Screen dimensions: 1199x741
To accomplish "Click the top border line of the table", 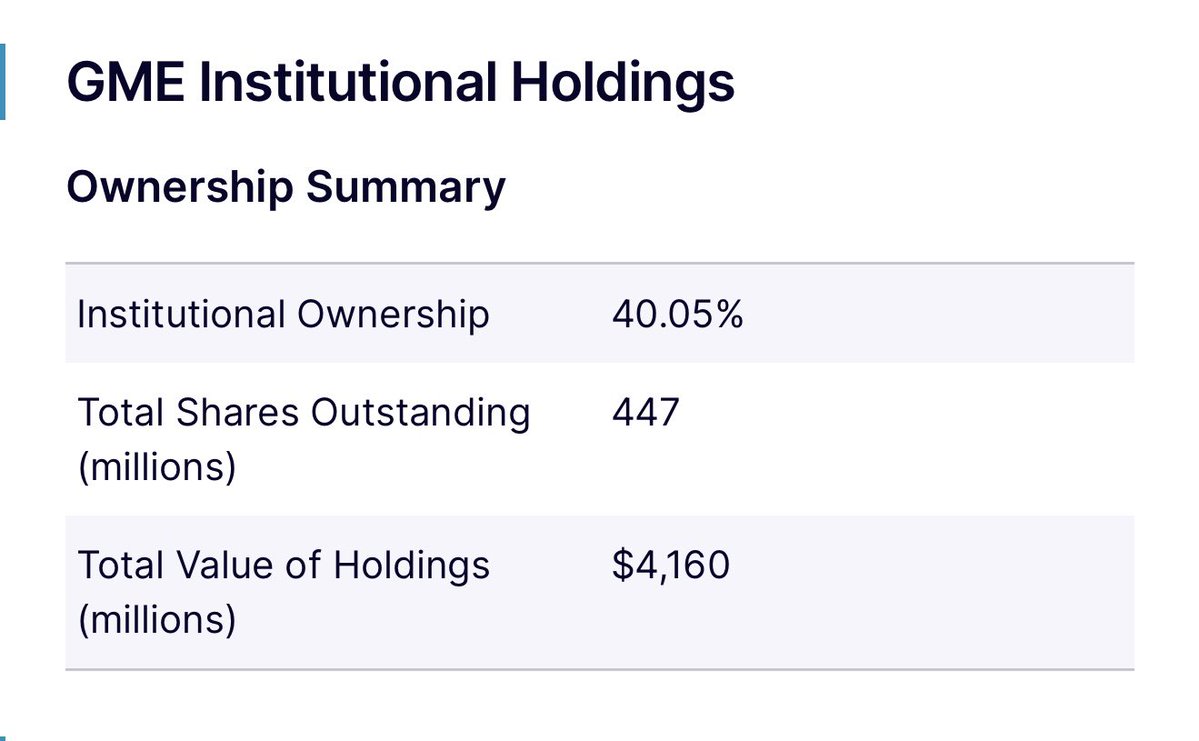I will (600, 264).
